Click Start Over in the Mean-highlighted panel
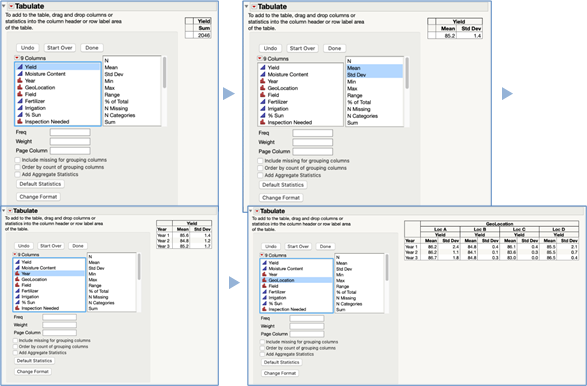 pyautogui.click(x=302, y=48)
